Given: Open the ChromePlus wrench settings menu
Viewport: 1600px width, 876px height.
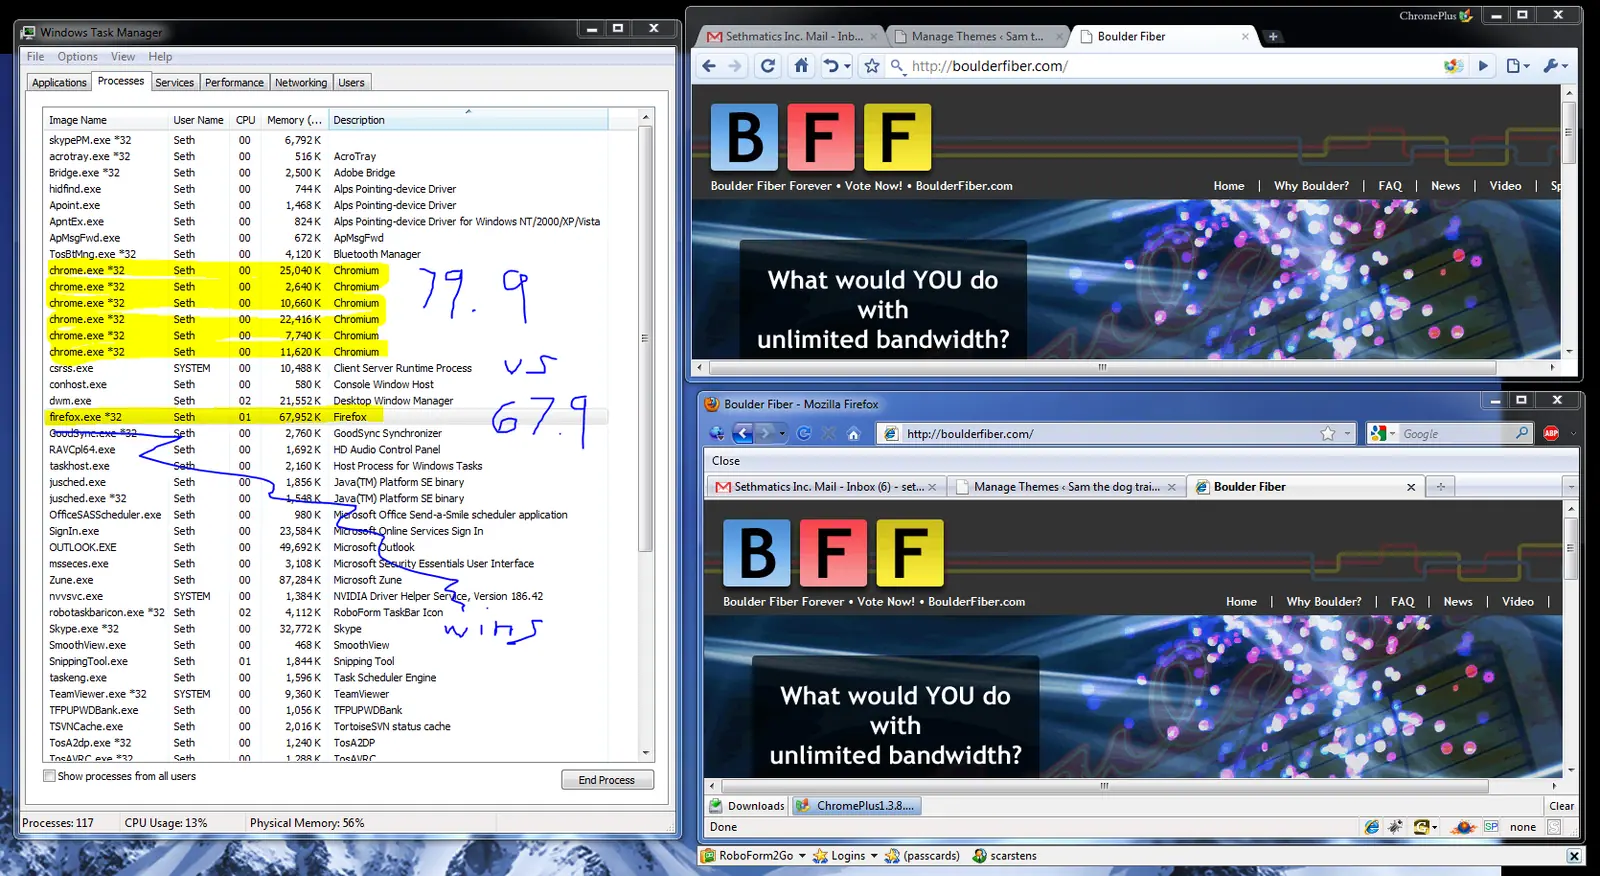Looking at the screenshot, I should (1555, 66).
